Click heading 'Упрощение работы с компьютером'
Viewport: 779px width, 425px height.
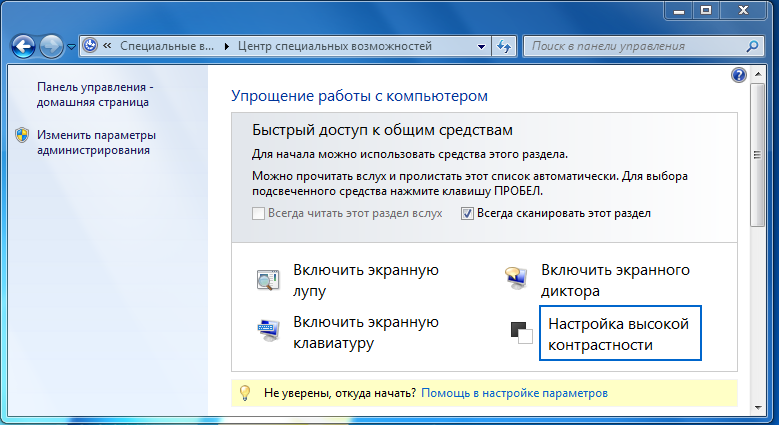[x=359, y=96]
